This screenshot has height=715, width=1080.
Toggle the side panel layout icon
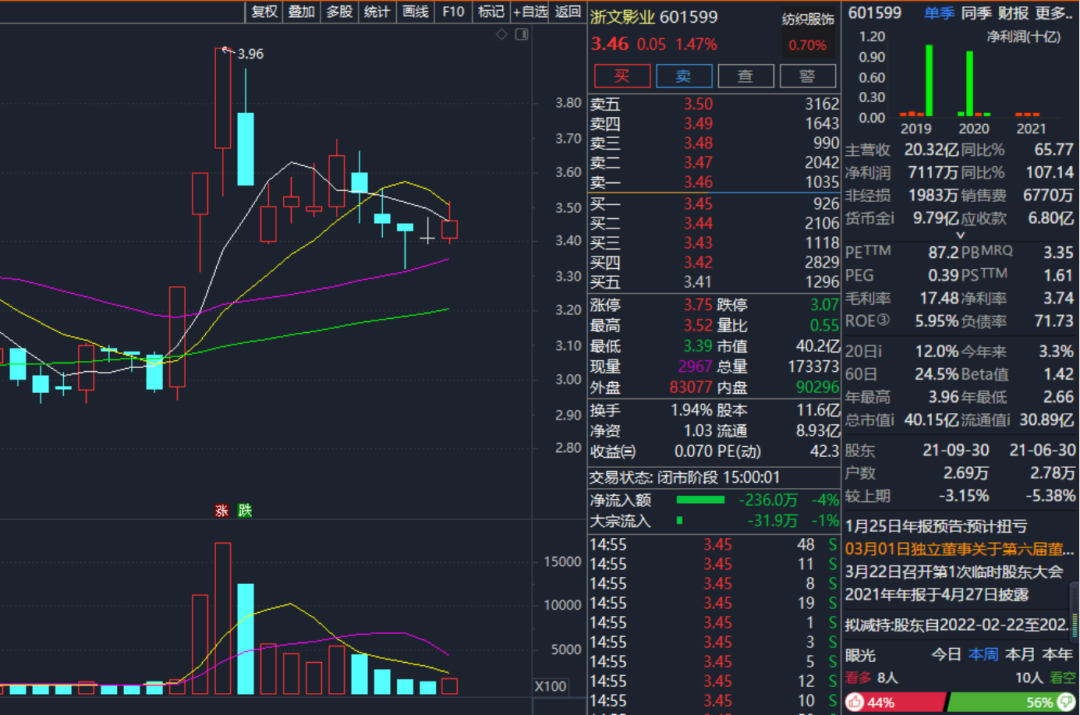[x=521, y=34]
